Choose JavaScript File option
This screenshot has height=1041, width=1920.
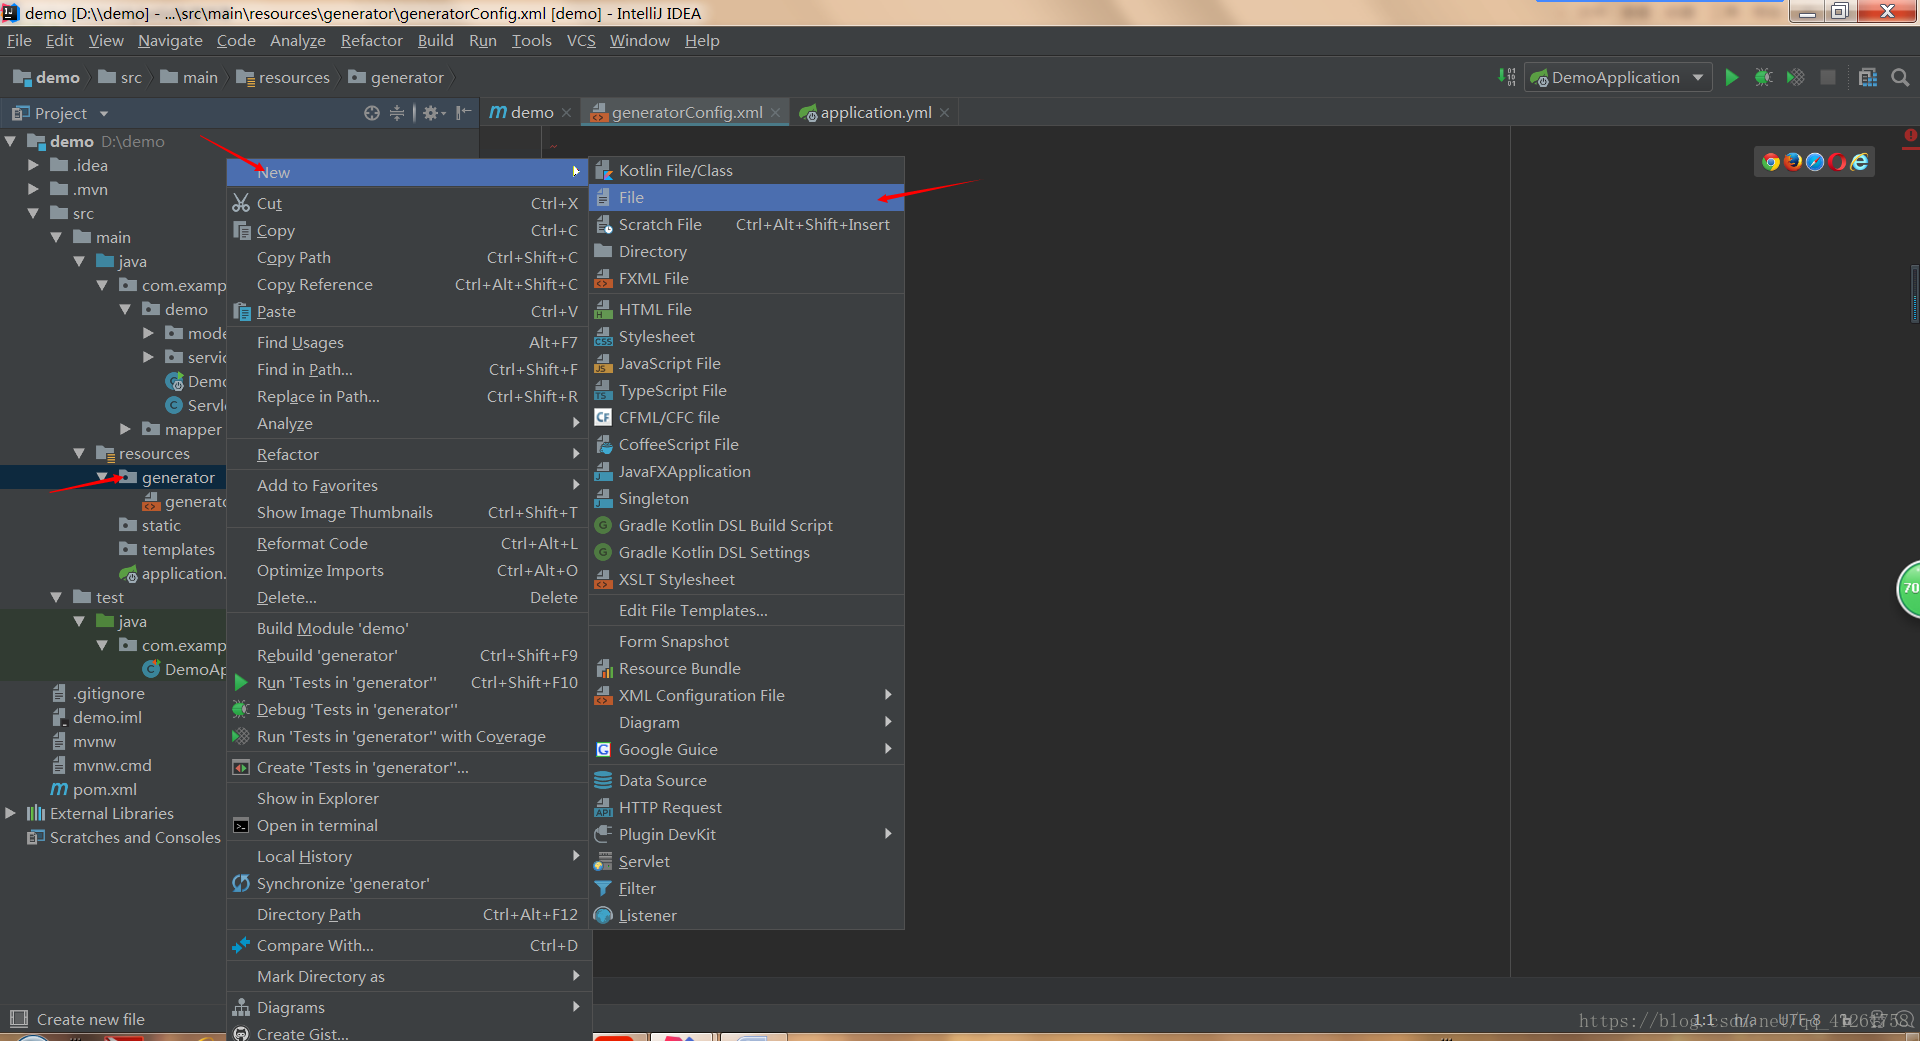coord(747,363)
